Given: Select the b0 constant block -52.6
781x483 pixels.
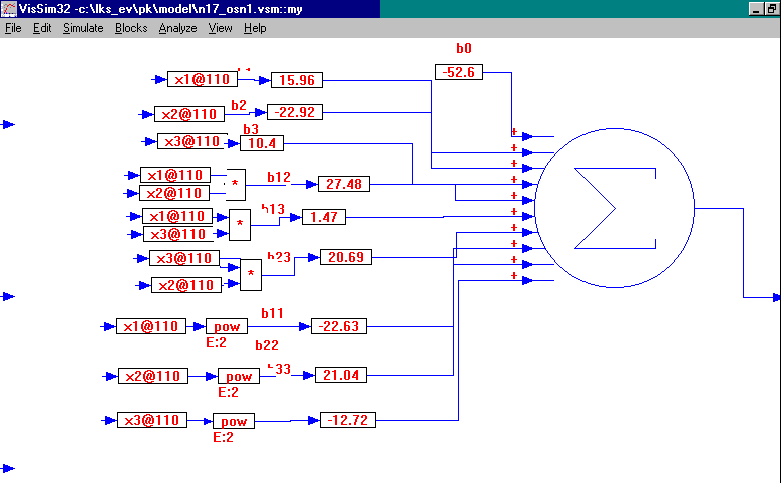Looking at the screenshot, I should coord(459,72).
